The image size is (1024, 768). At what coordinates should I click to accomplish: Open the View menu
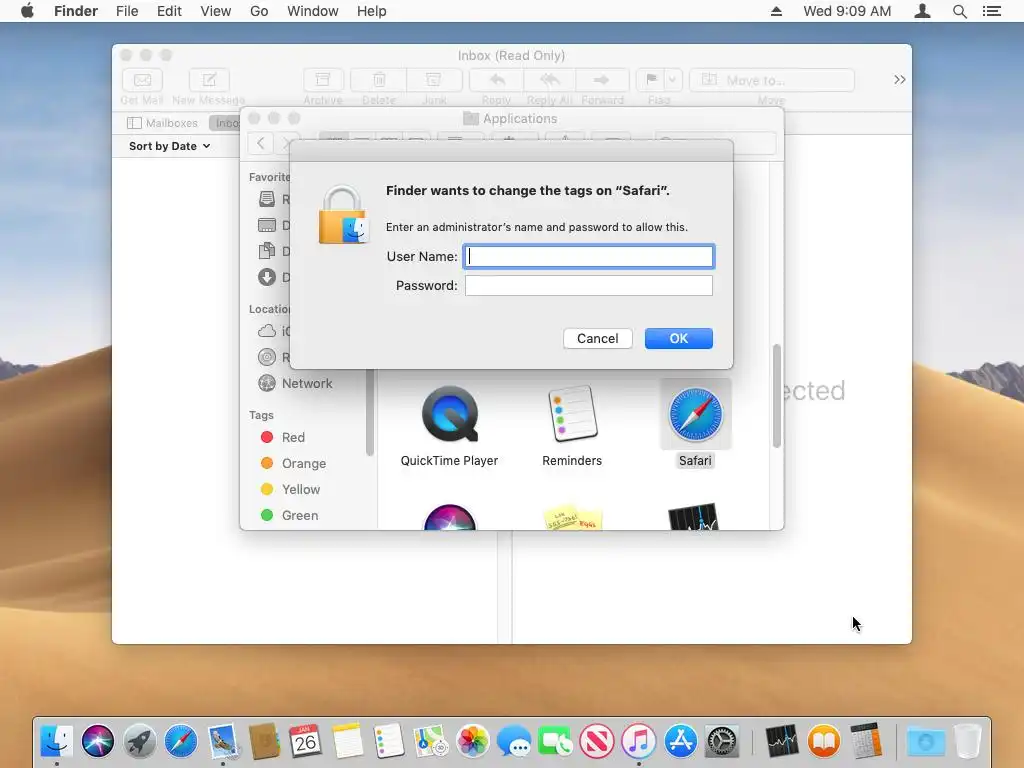pos(216,11)
